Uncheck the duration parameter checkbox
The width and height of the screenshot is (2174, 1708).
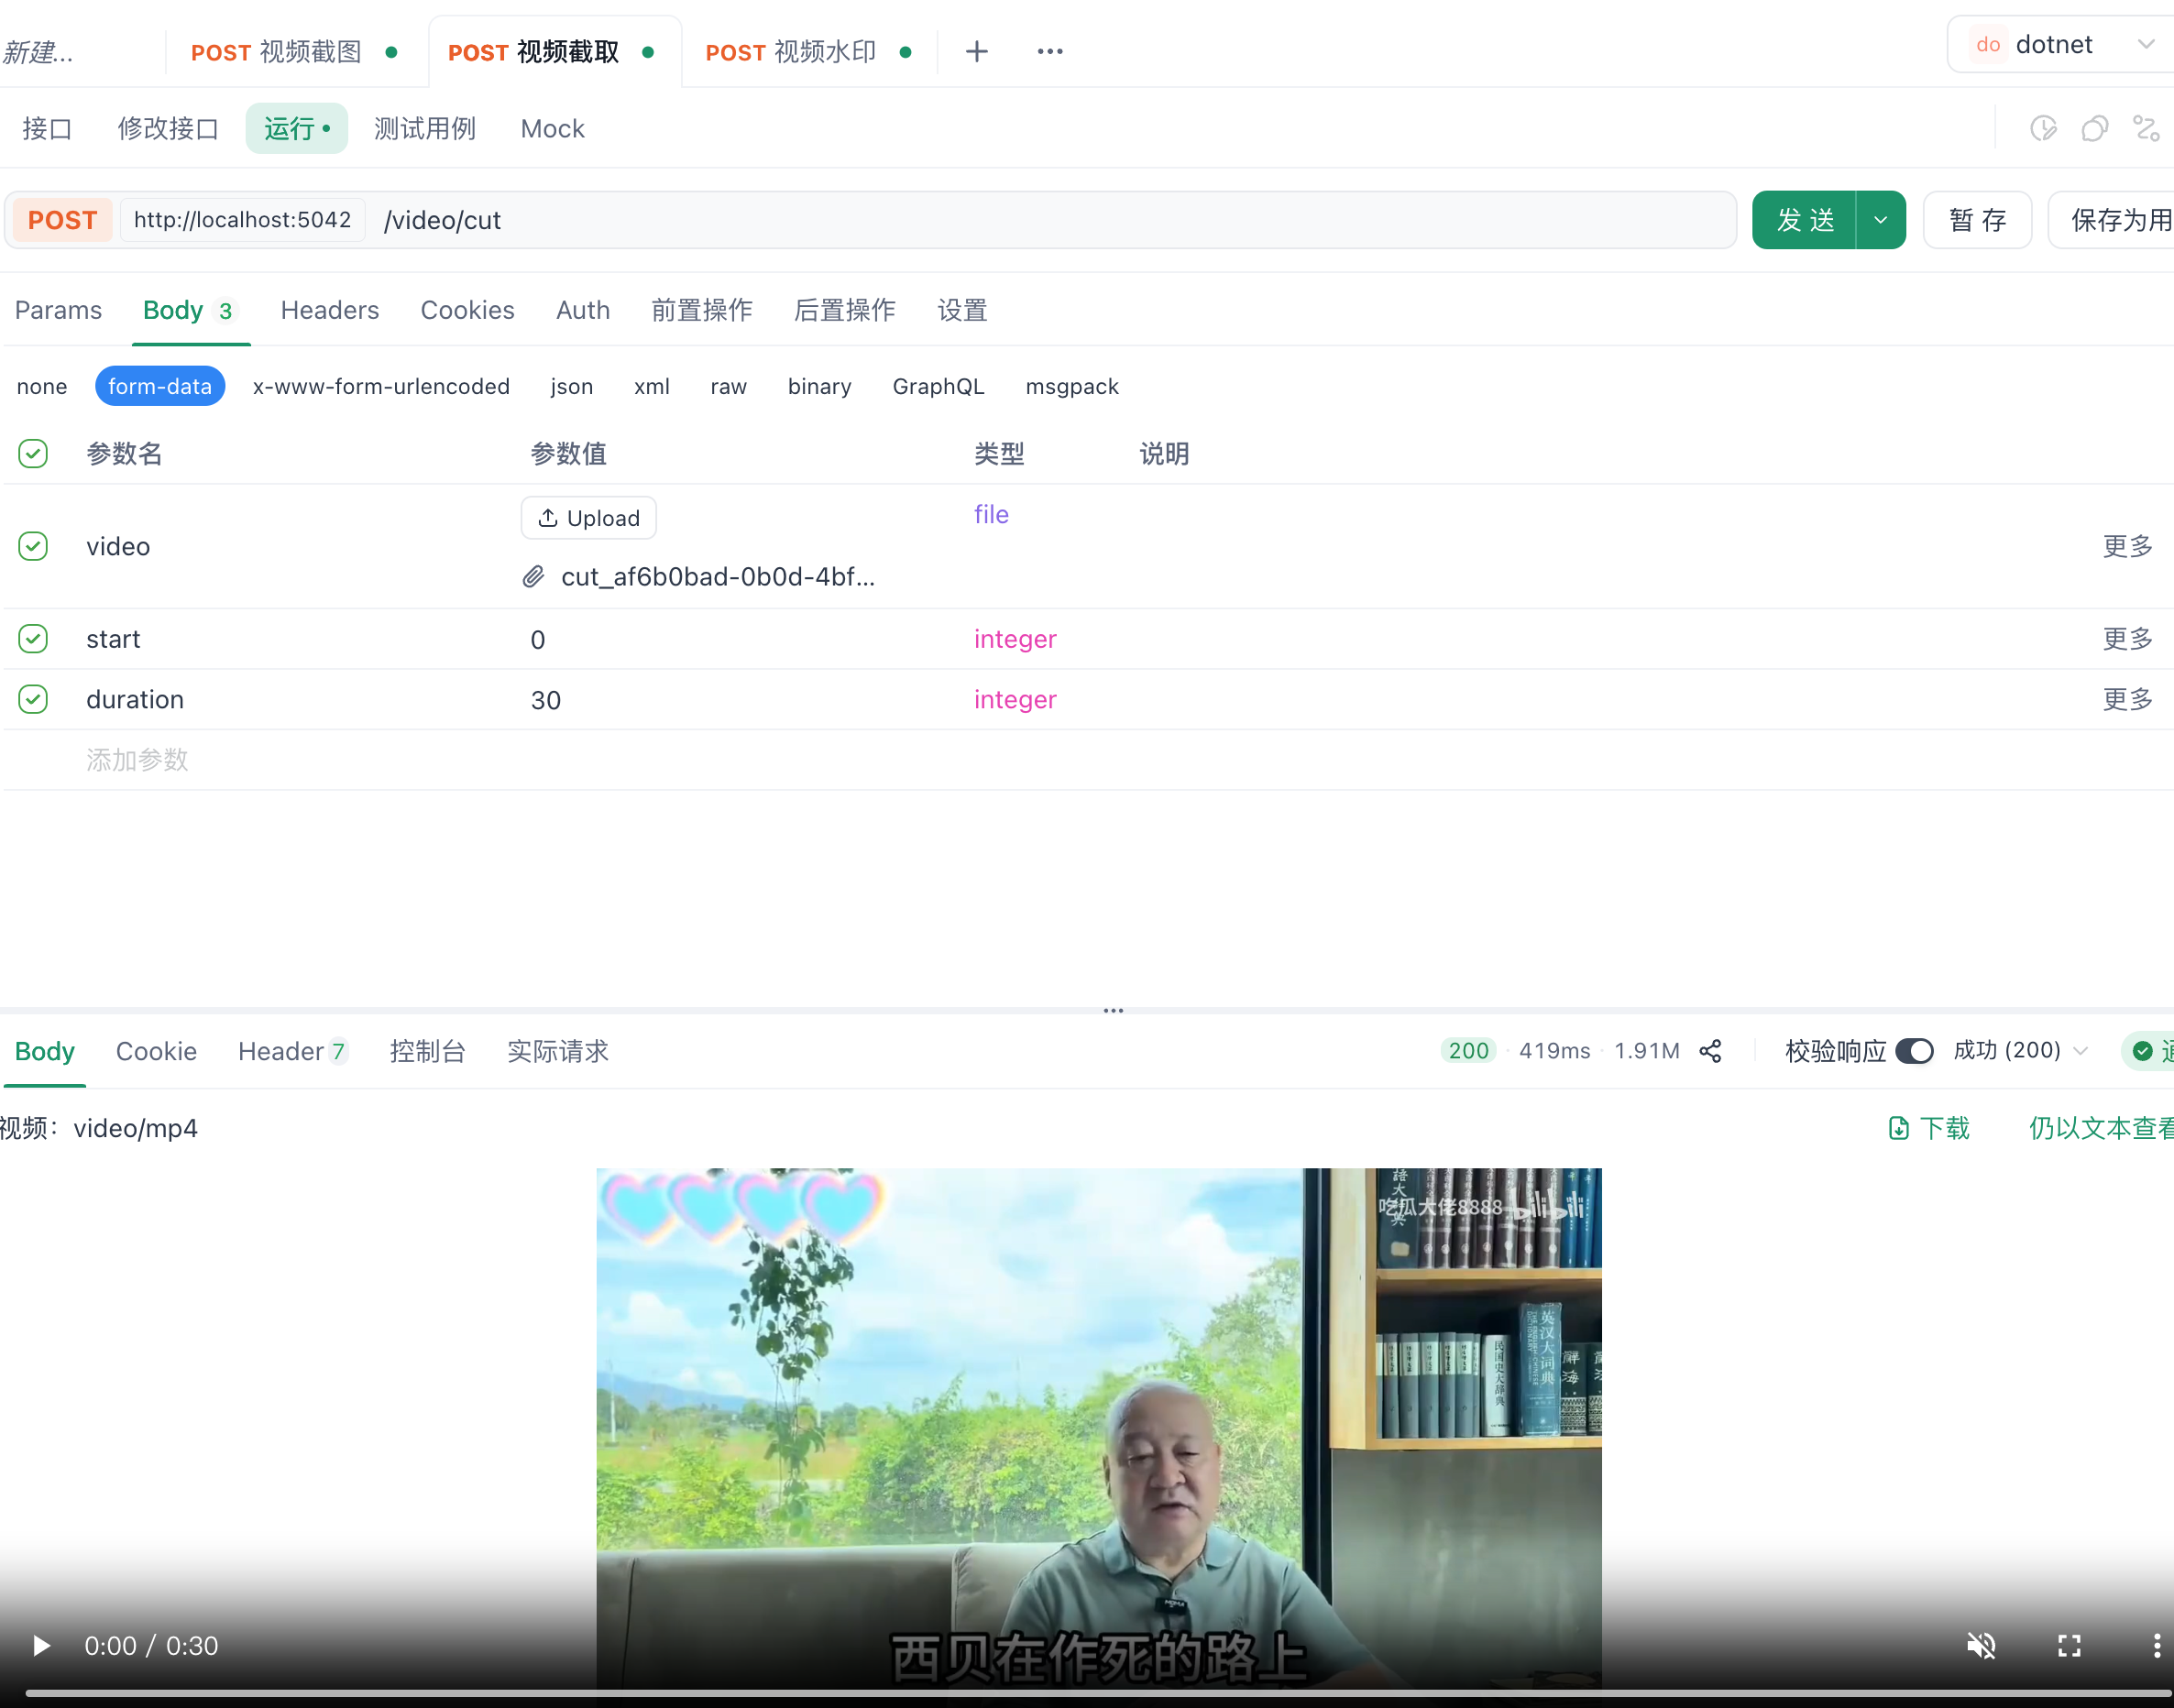click(33, 699)
